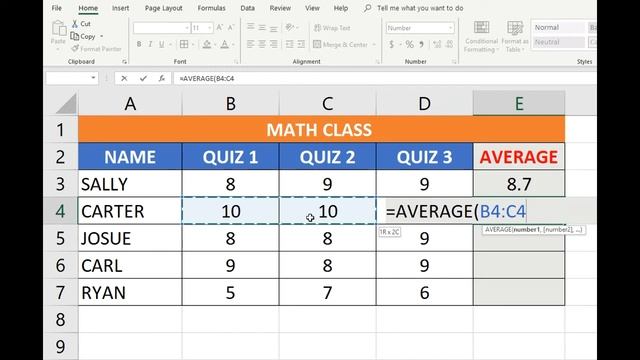The width and height of the screenshot is (640, 360).
Task: Click the Borders icon
Action: (x=184, y=44)
